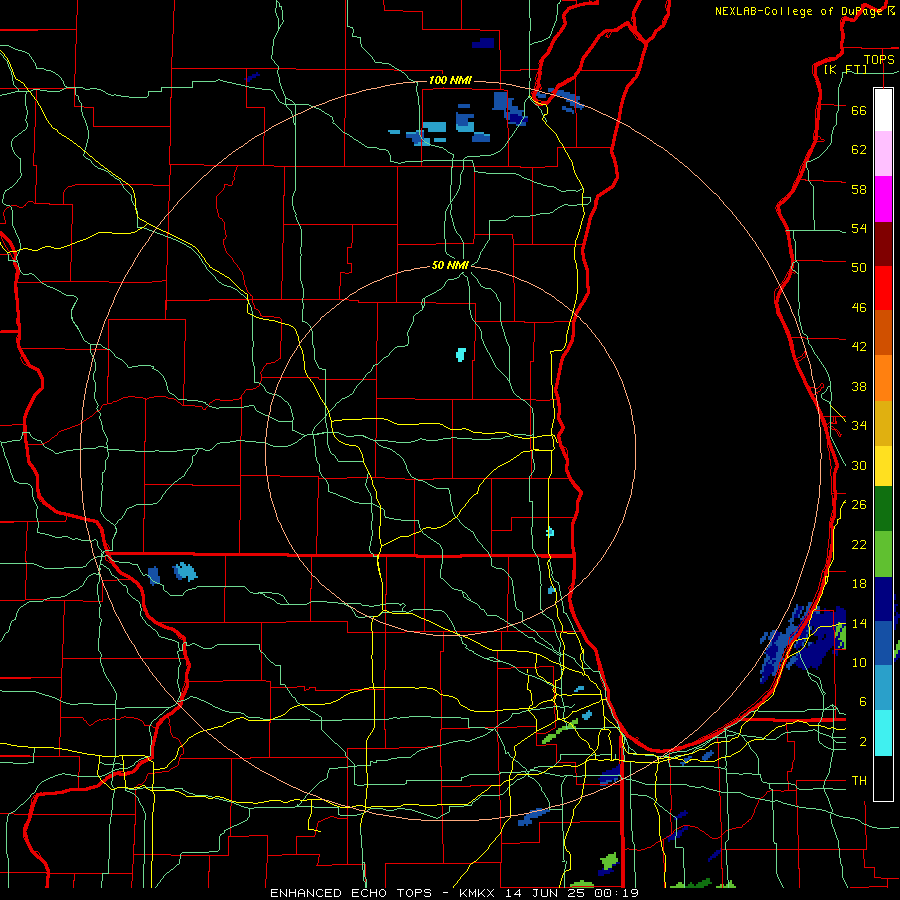Select the light green legend swatch
This screenshot has height=900, width=900.
(x=883, y=553)
